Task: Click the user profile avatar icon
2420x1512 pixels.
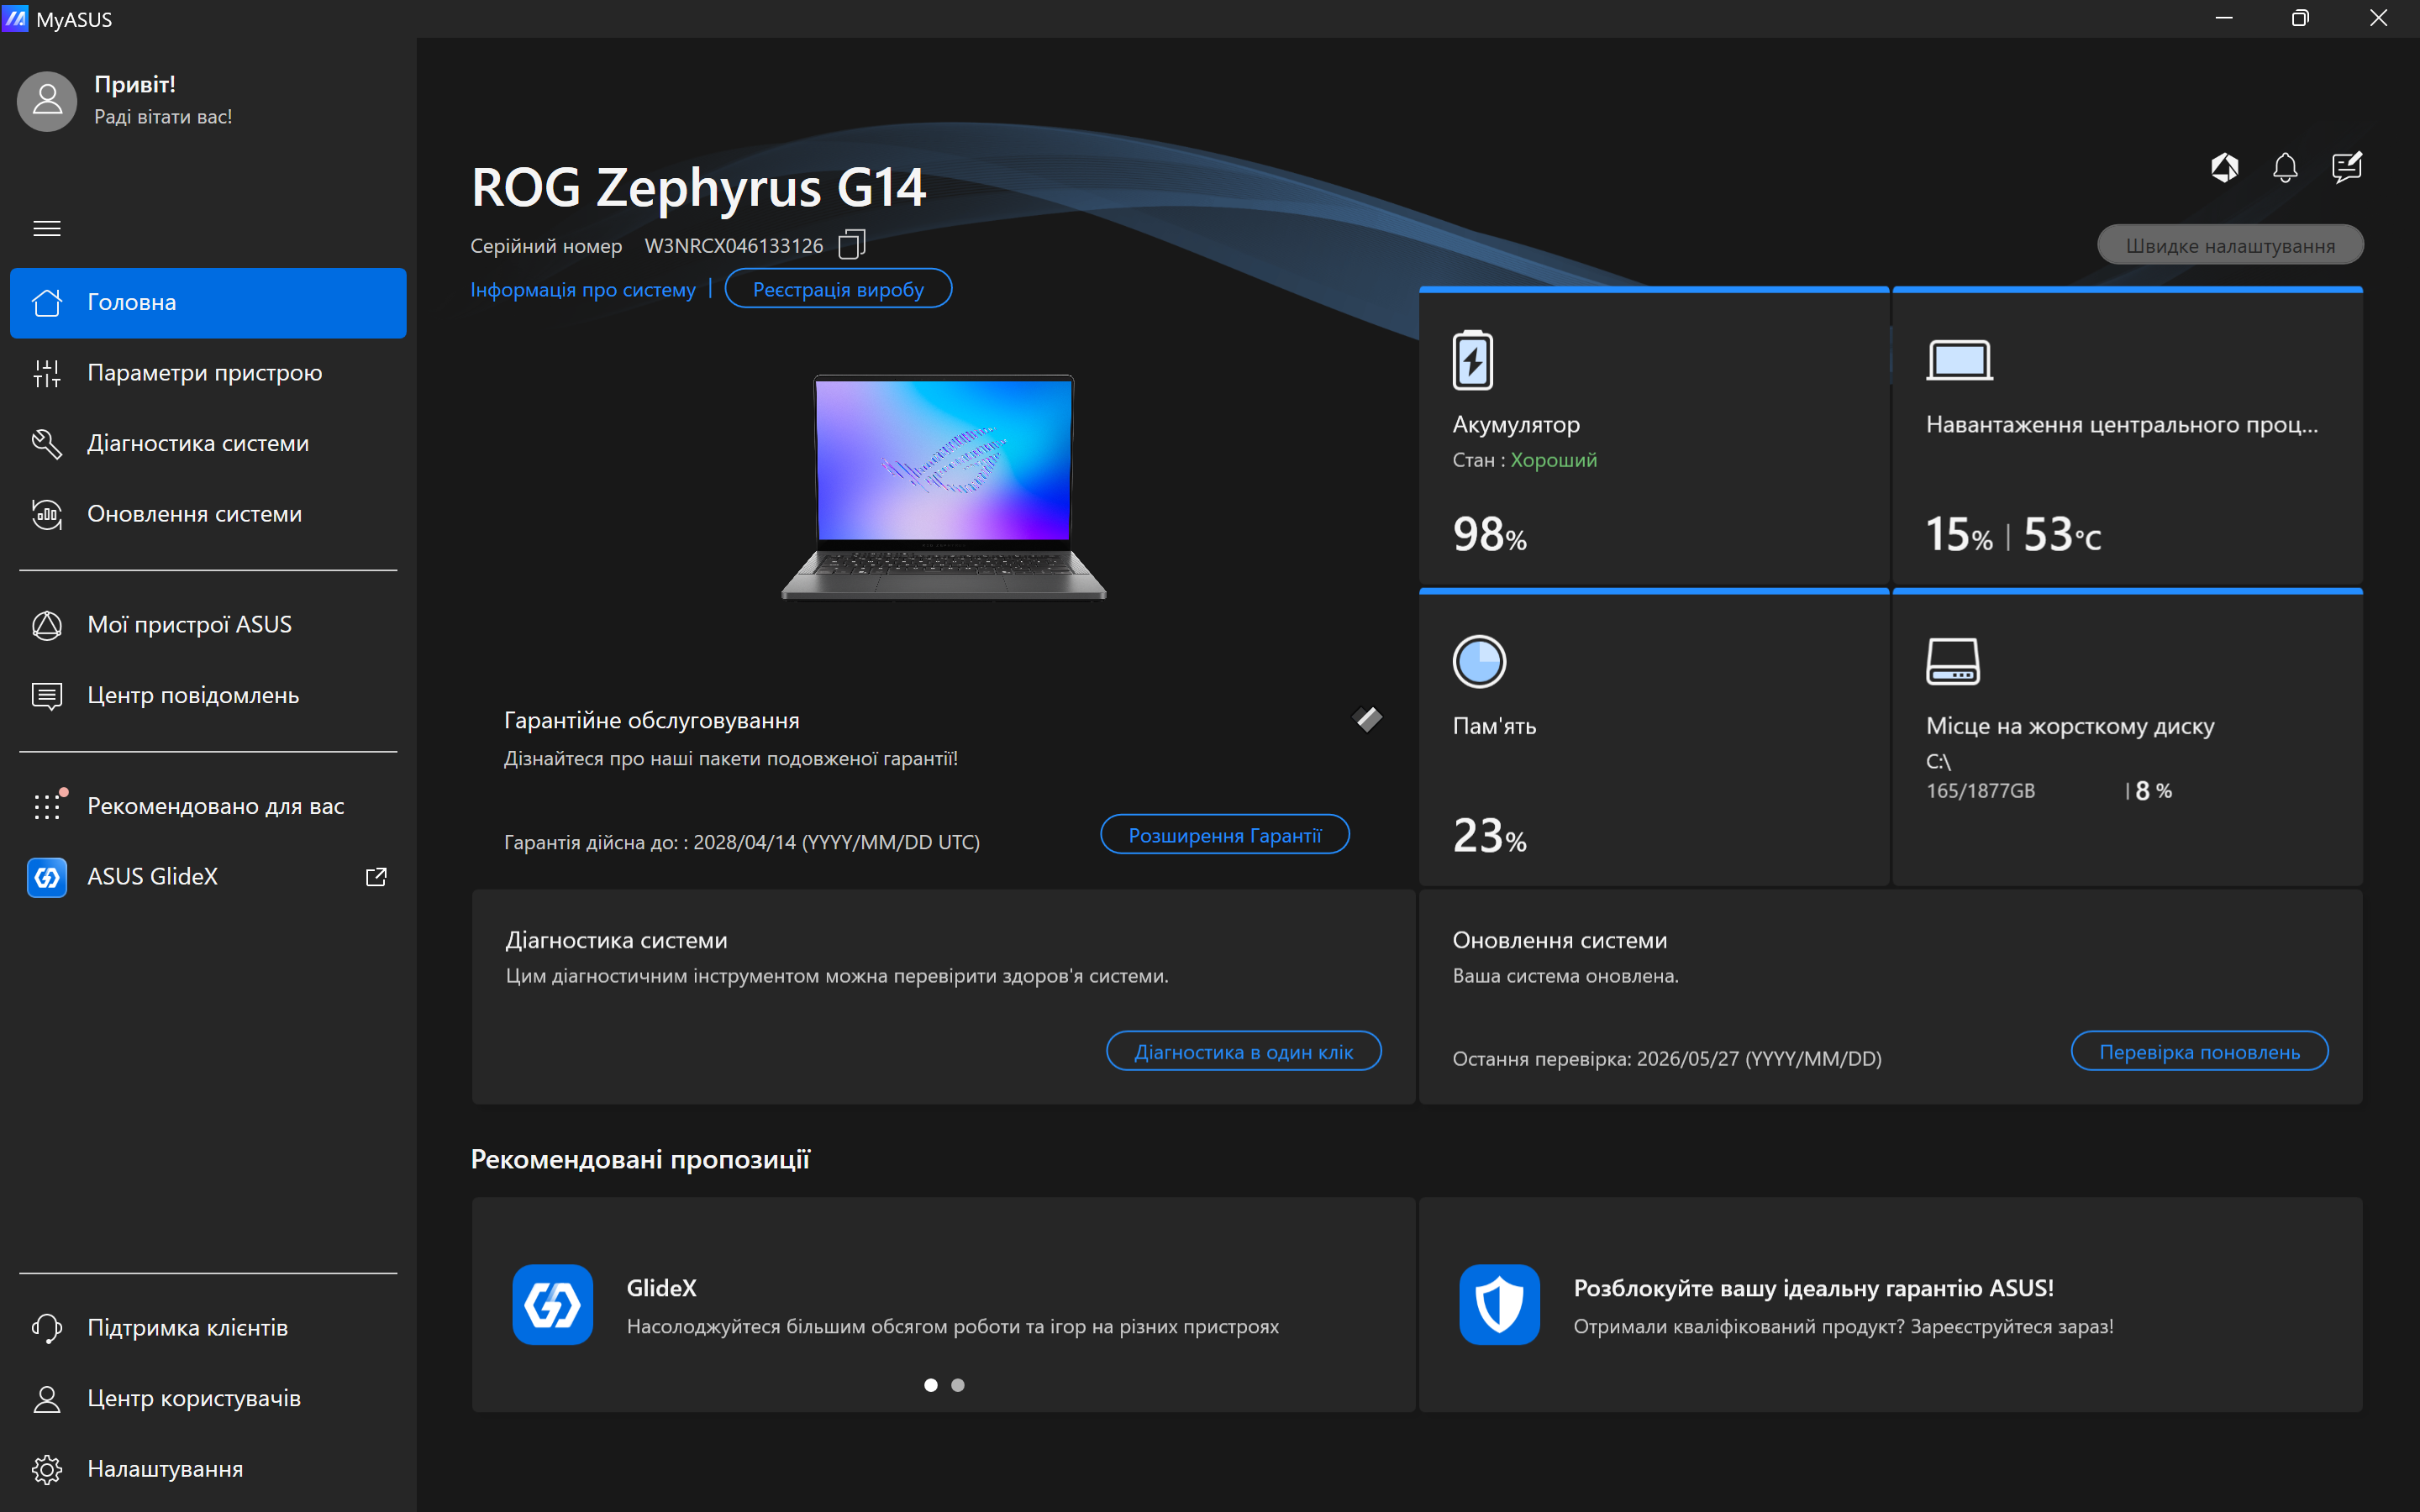Action: tap(47, 100)
